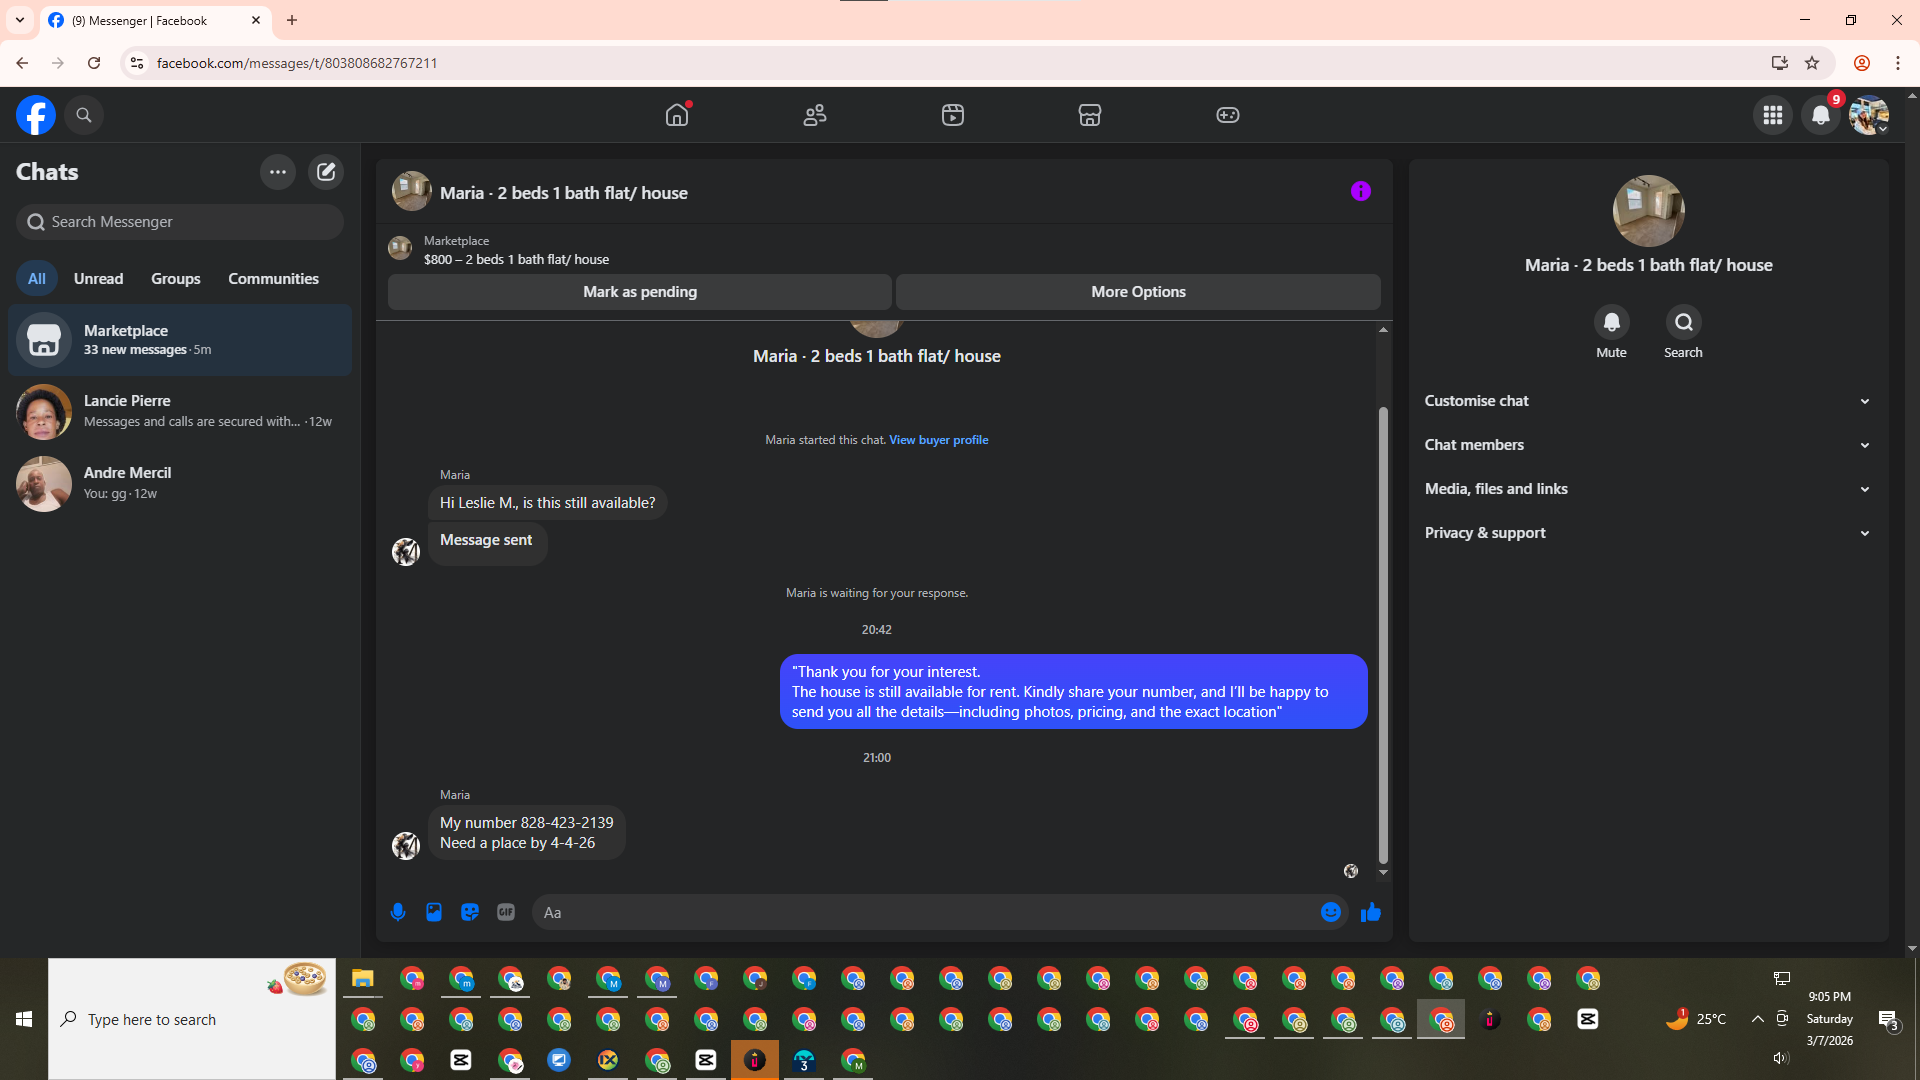Open Chats options three-dot menu
The width and height of the screenshot is (1920, 1080).
pyautogui.click(x=278, y=172)
